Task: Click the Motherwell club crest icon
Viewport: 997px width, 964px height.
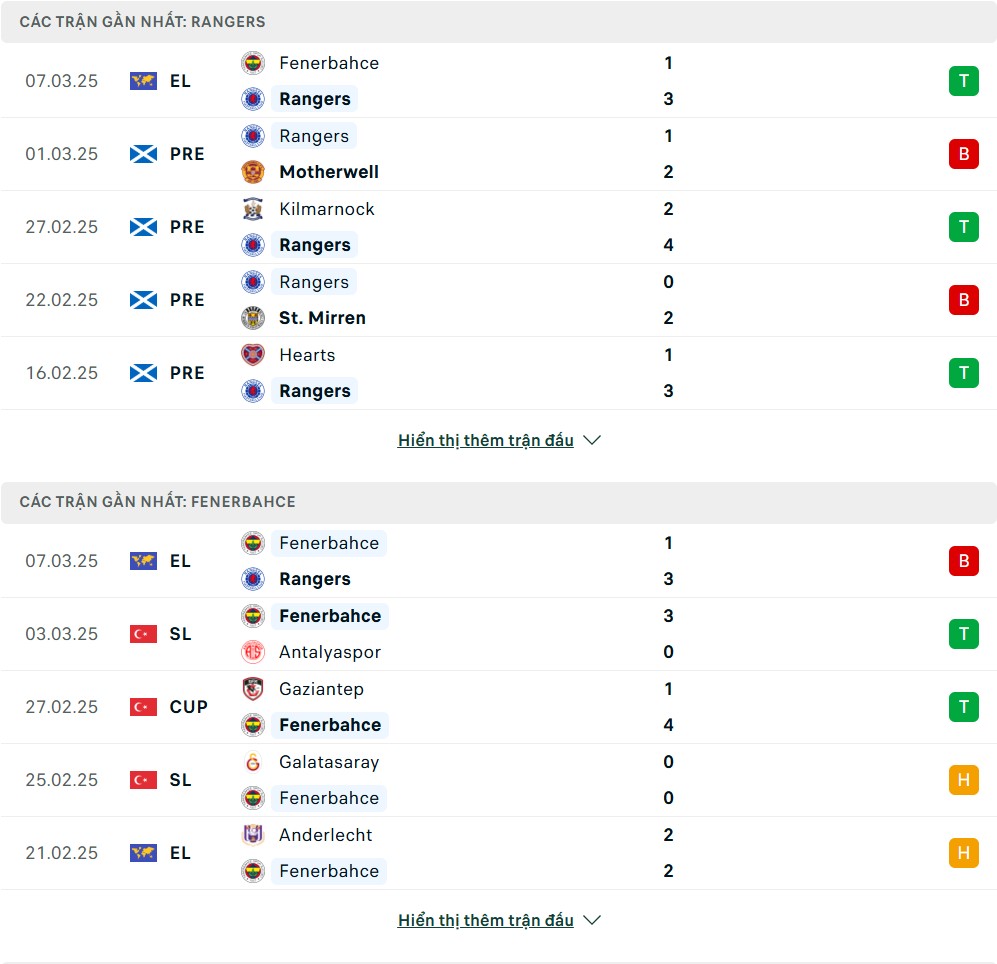Action: 253,172
